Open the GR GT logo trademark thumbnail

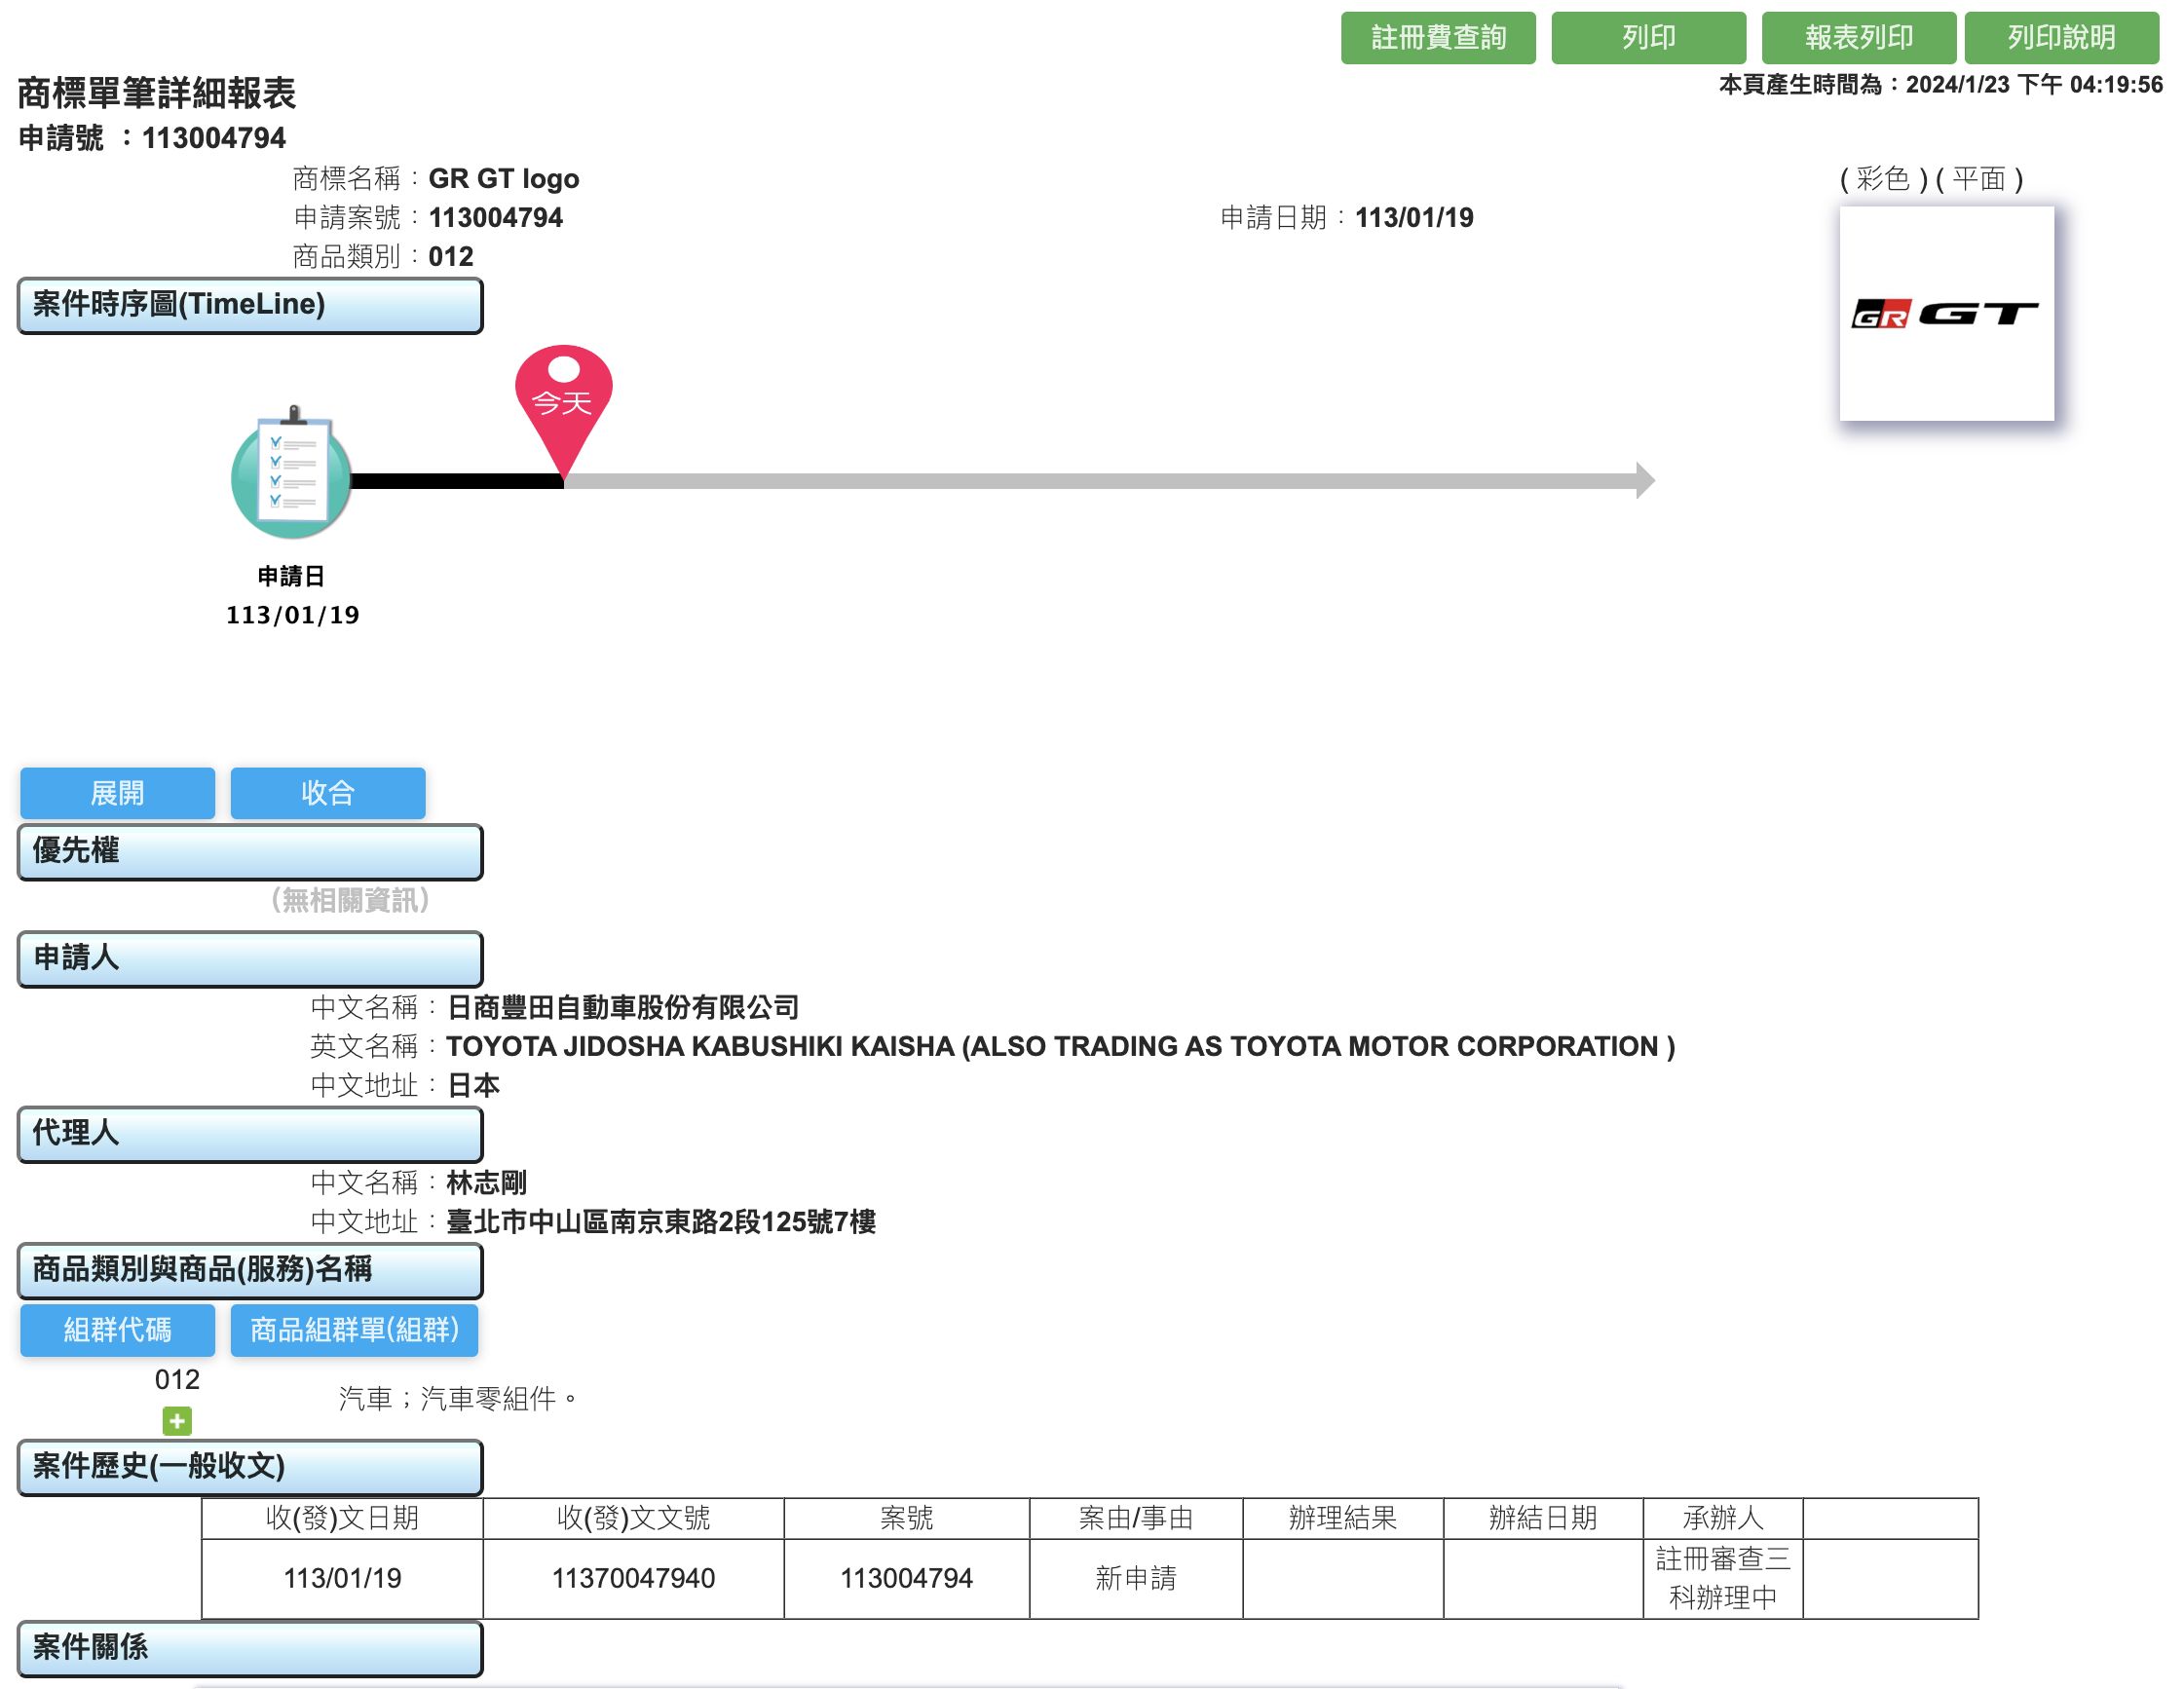1946,314
